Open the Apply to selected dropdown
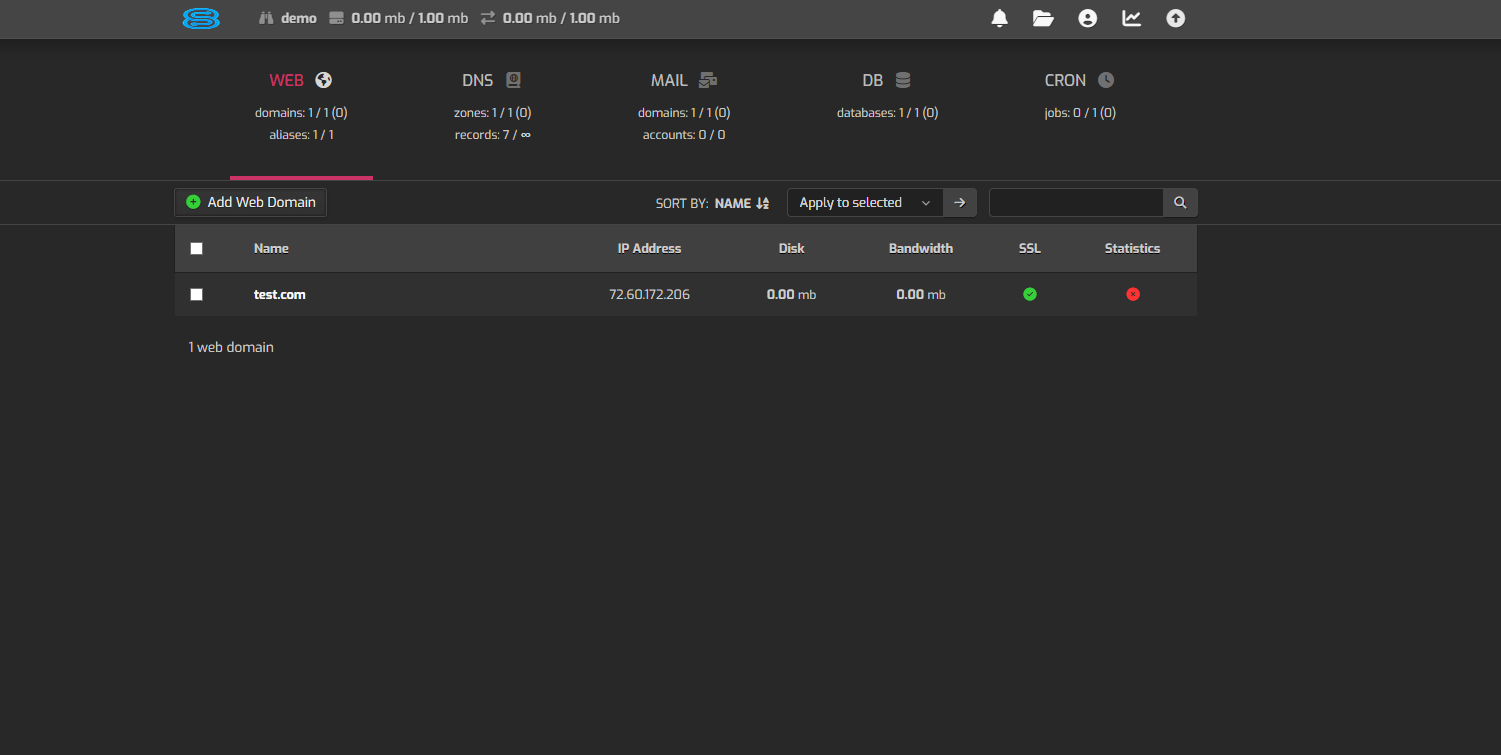1501x755 pixels. 865,202
